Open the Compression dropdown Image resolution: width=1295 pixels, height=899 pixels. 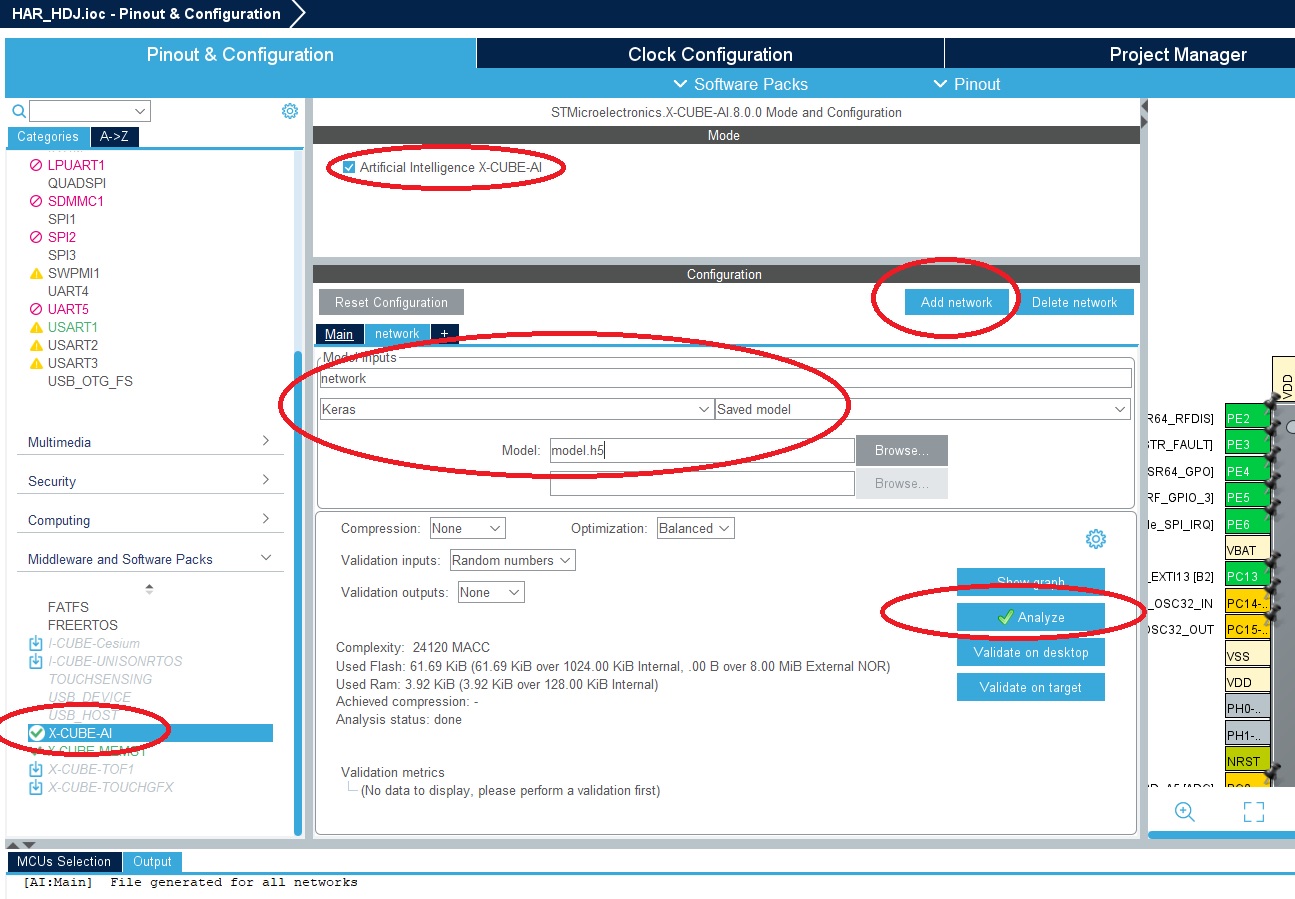(x=467, y=528)
